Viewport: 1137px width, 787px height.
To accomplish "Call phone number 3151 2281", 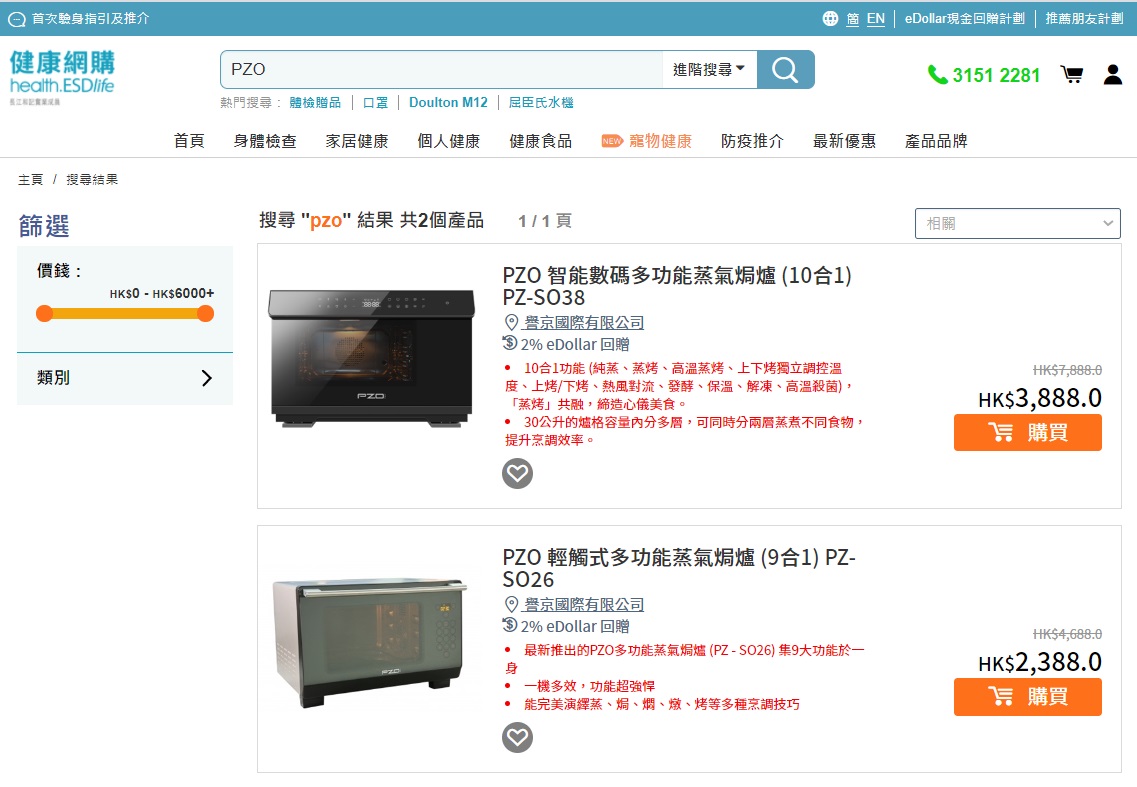I will [996, 75].
